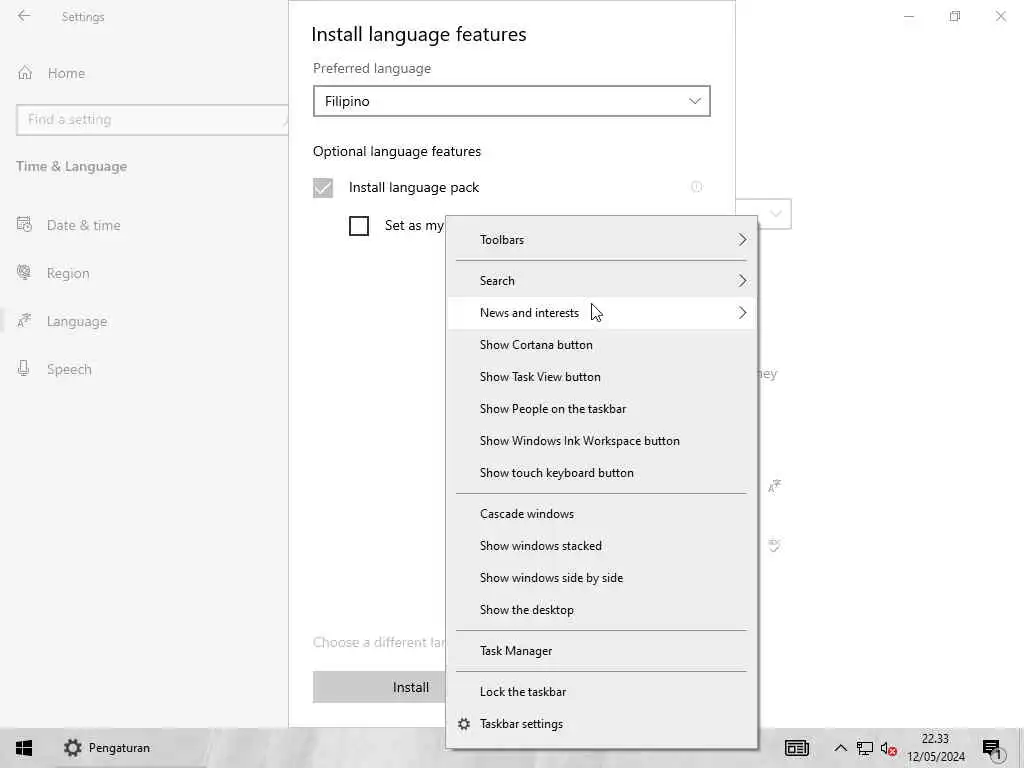The image size is (1024, 768).
Task: Open the Home icon in sidebar
Action: tap(25, 73)
